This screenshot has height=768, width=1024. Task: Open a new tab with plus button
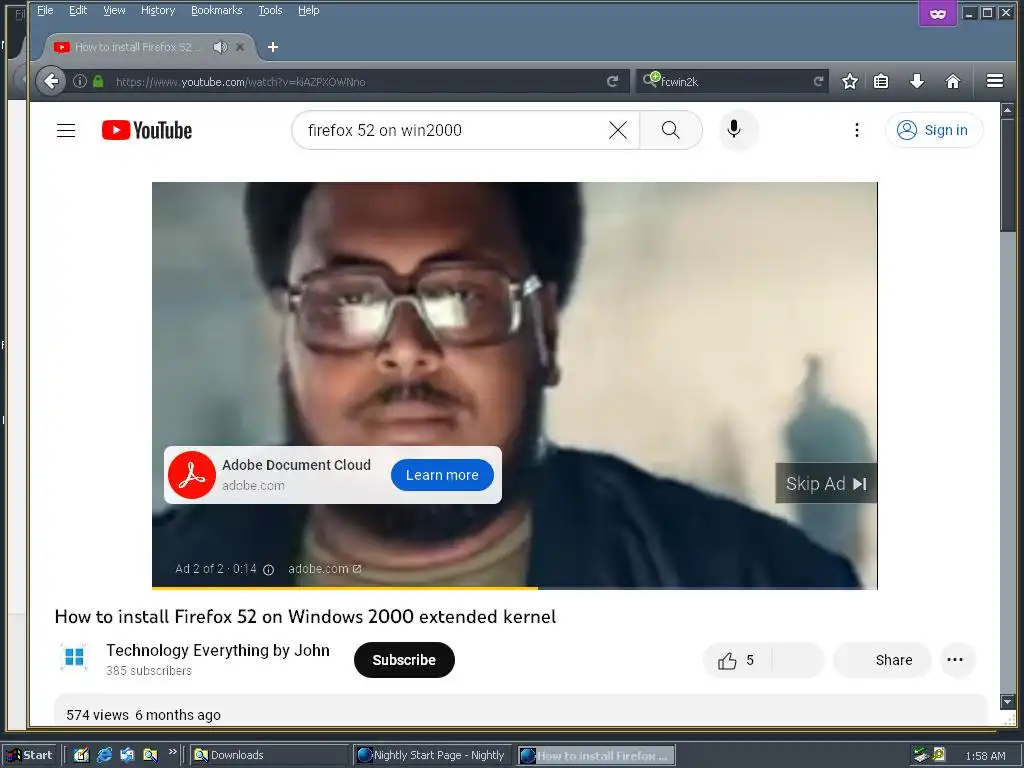273,47
